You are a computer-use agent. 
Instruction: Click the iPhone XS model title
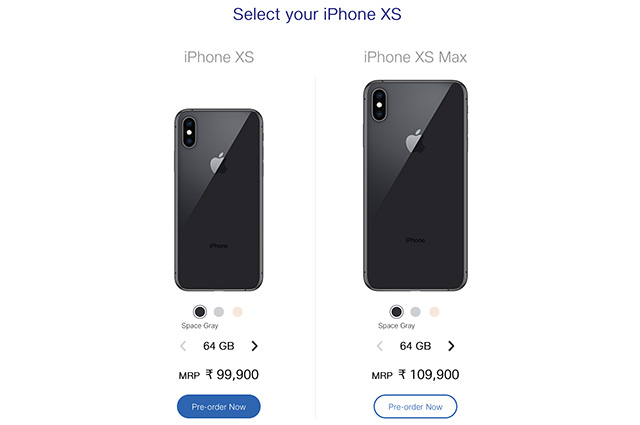(x=219, y=57)
